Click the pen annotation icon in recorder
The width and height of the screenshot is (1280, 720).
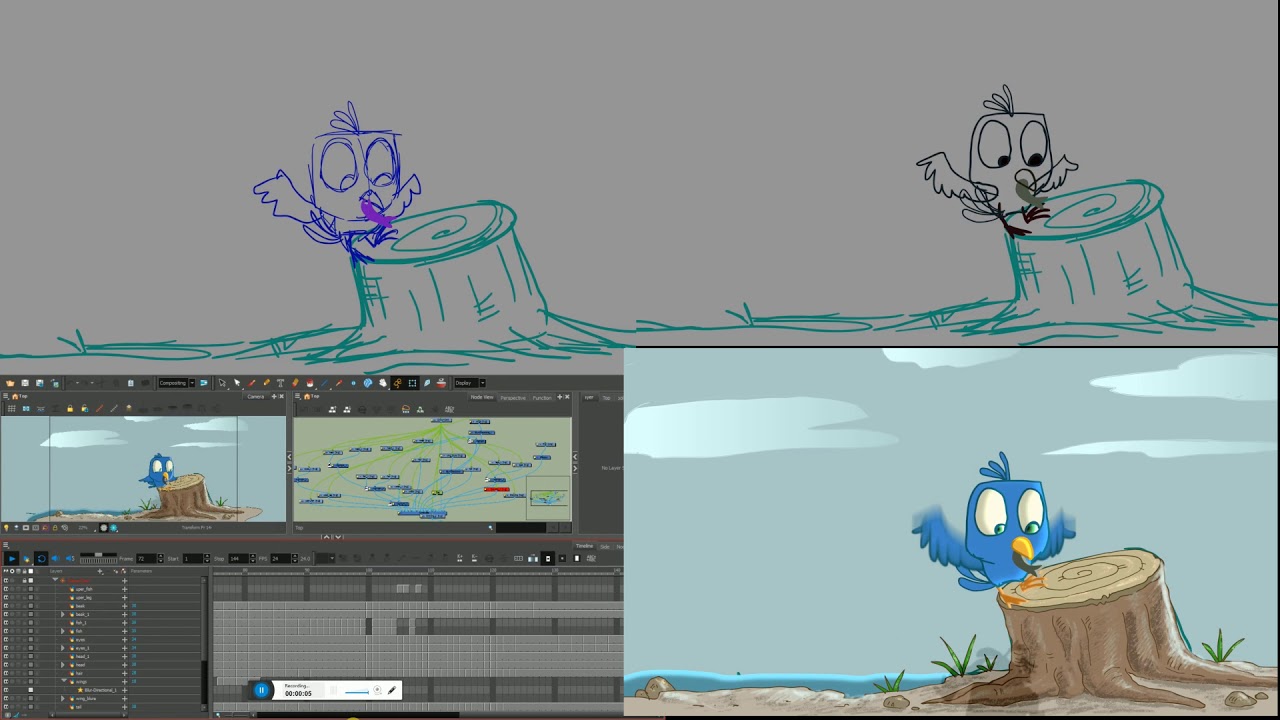coord(392,690)
